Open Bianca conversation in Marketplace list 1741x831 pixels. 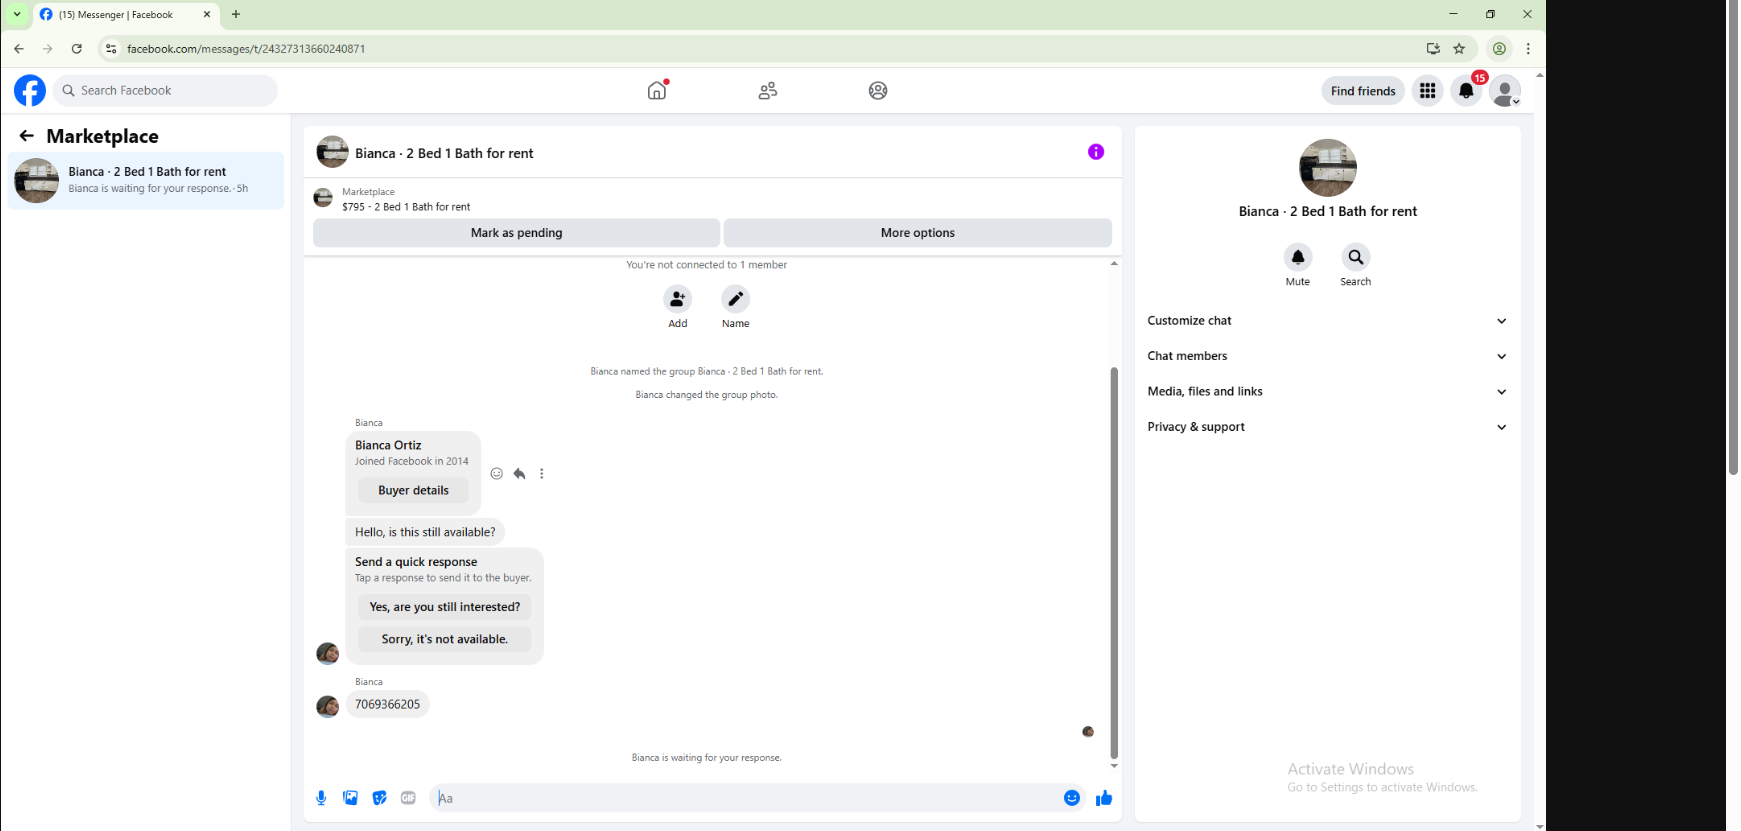146,181
